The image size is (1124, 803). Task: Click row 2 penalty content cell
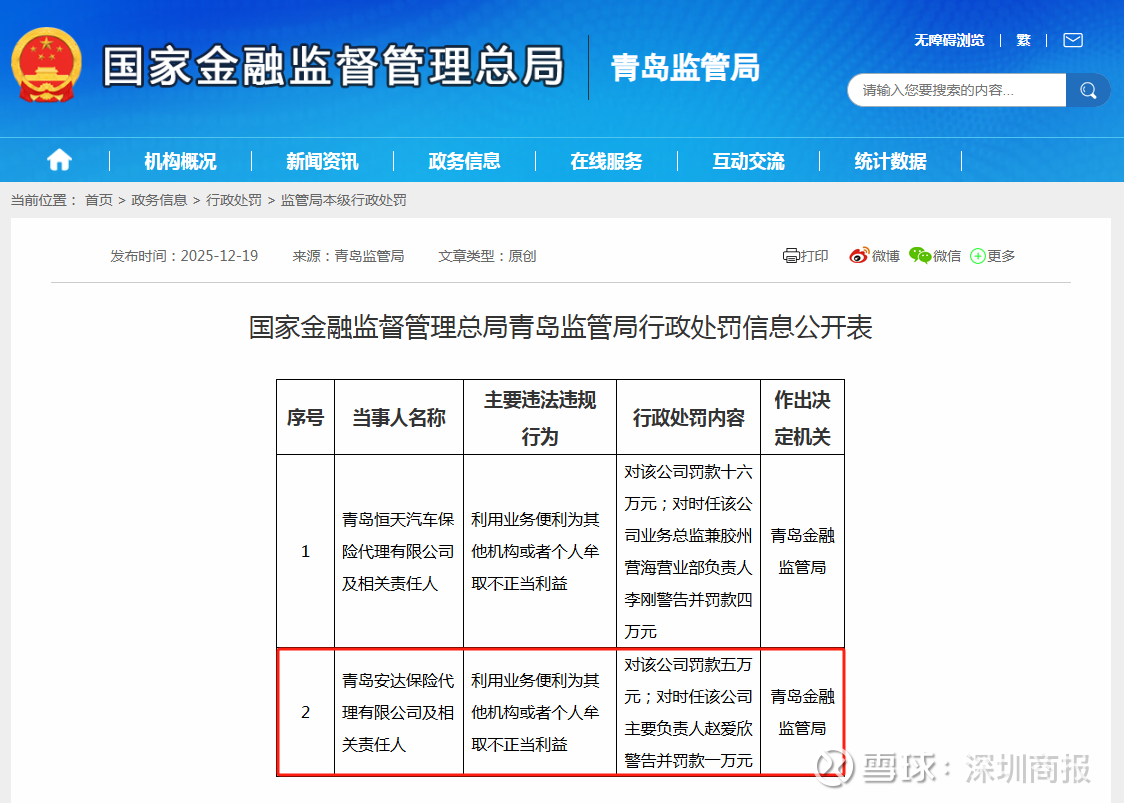(x=688, y=712)
